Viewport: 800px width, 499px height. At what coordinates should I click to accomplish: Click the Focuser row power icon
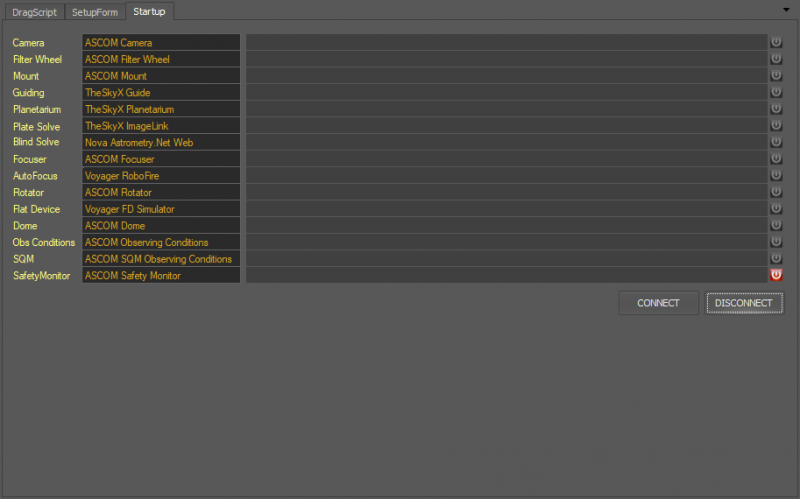pyautogui.click(x=776, y=159)
